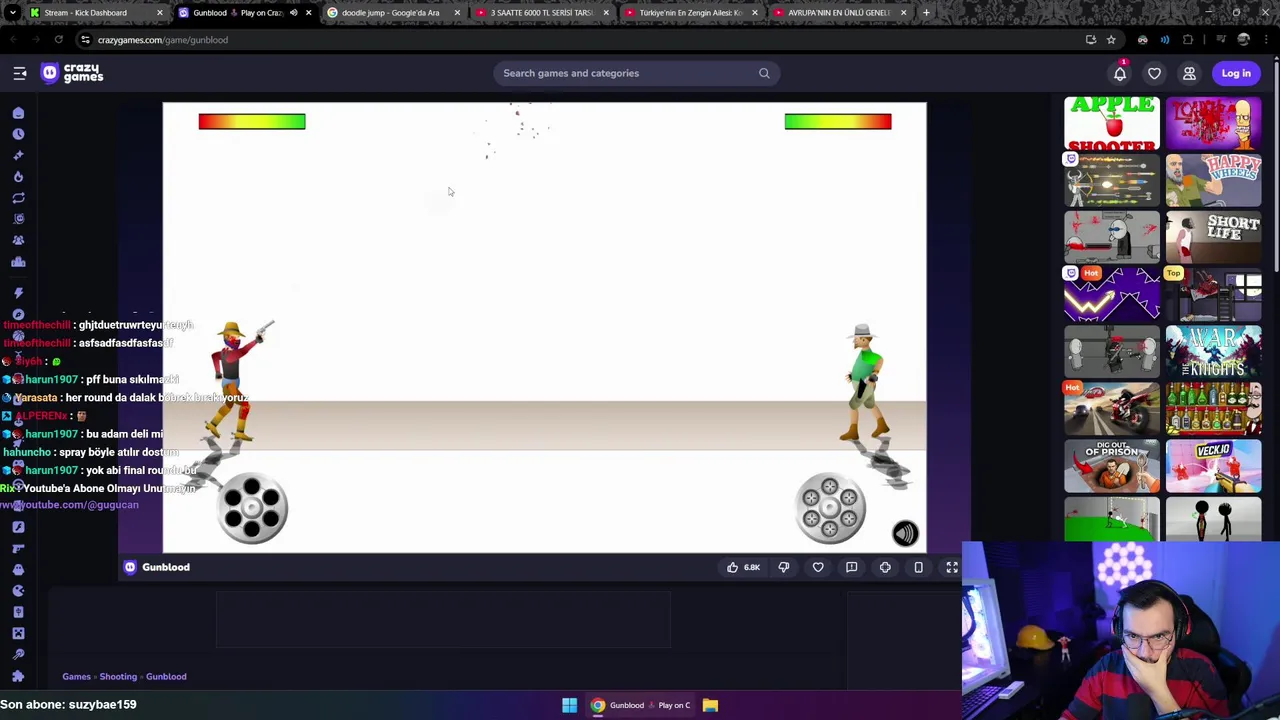The height and width of the screenshot is (720, 1280).
Task: Open Trending flame icon in sidebar
Action: click(18, 176)
